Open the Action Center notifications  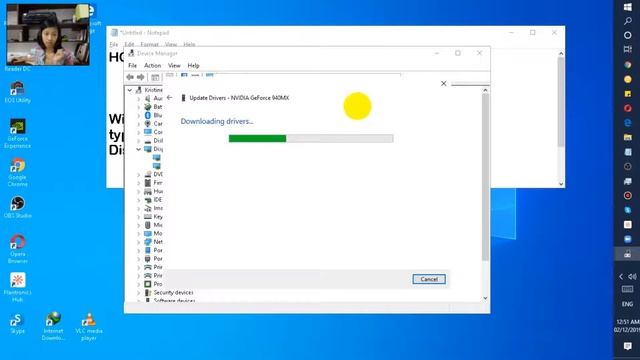pyautogui.click(x=627, y=346)
